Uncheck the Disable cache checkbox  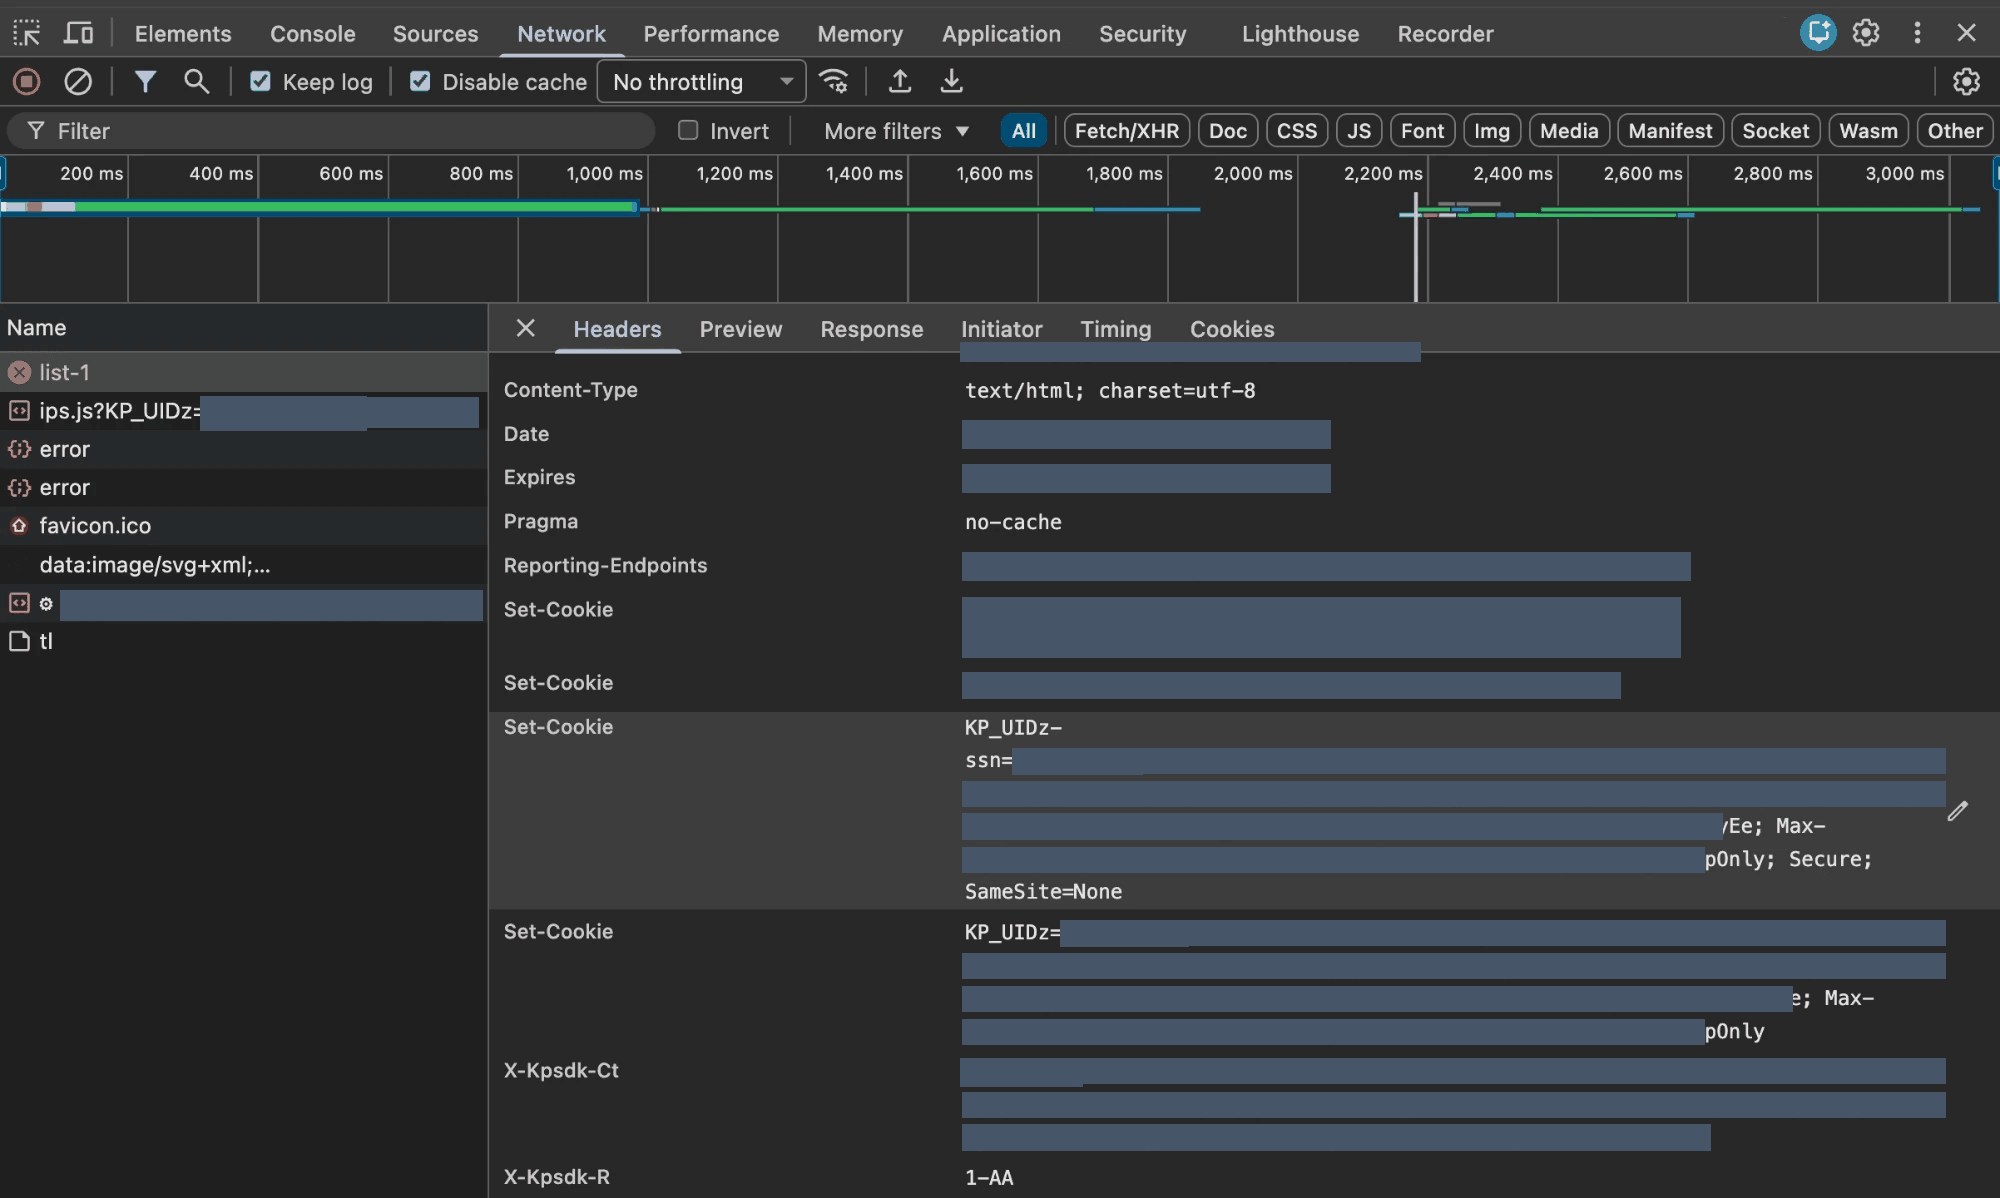tap(421, 81)
